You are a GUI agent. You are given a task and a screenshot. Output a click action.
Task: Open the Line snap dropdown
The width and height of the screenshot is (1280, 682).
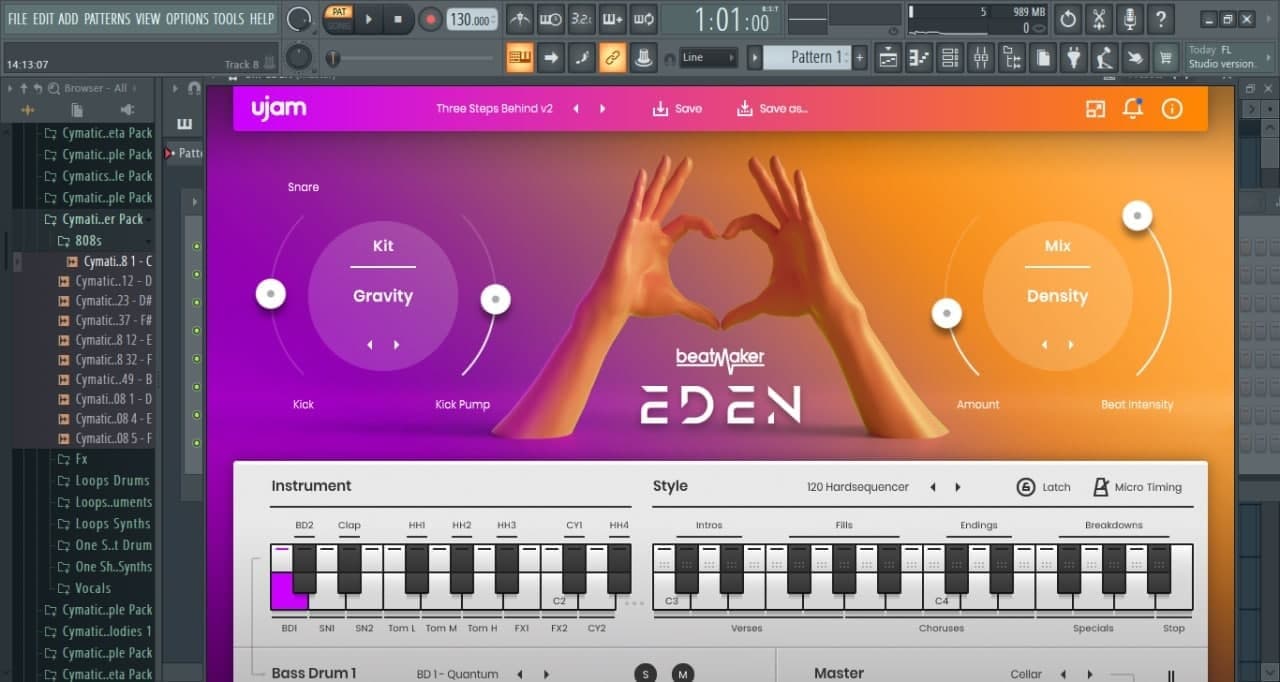(x=708, y=57)
